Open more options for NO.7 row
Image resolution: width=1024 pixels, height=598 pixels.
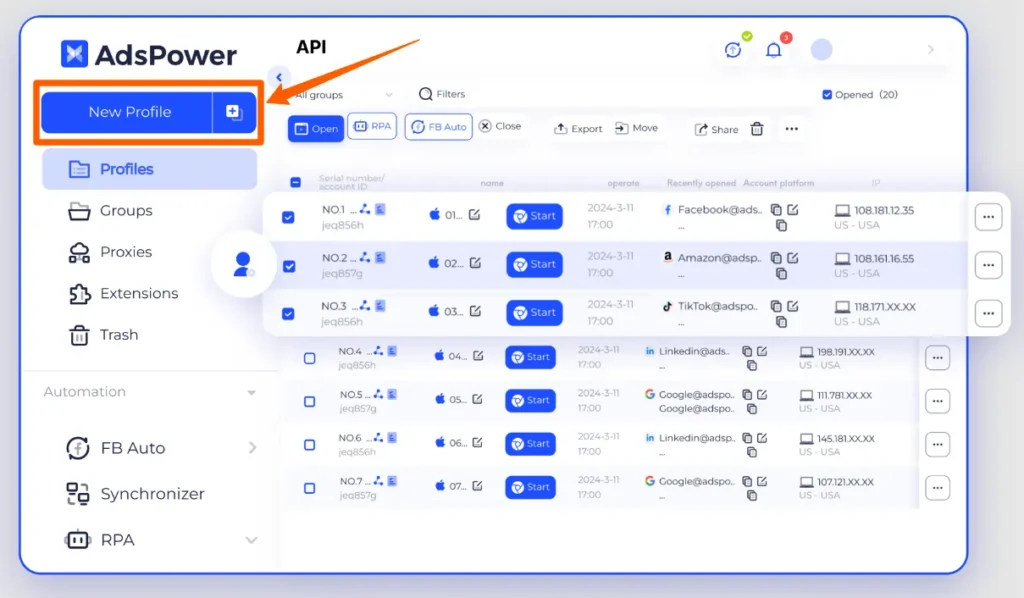(x=937, y=488)
